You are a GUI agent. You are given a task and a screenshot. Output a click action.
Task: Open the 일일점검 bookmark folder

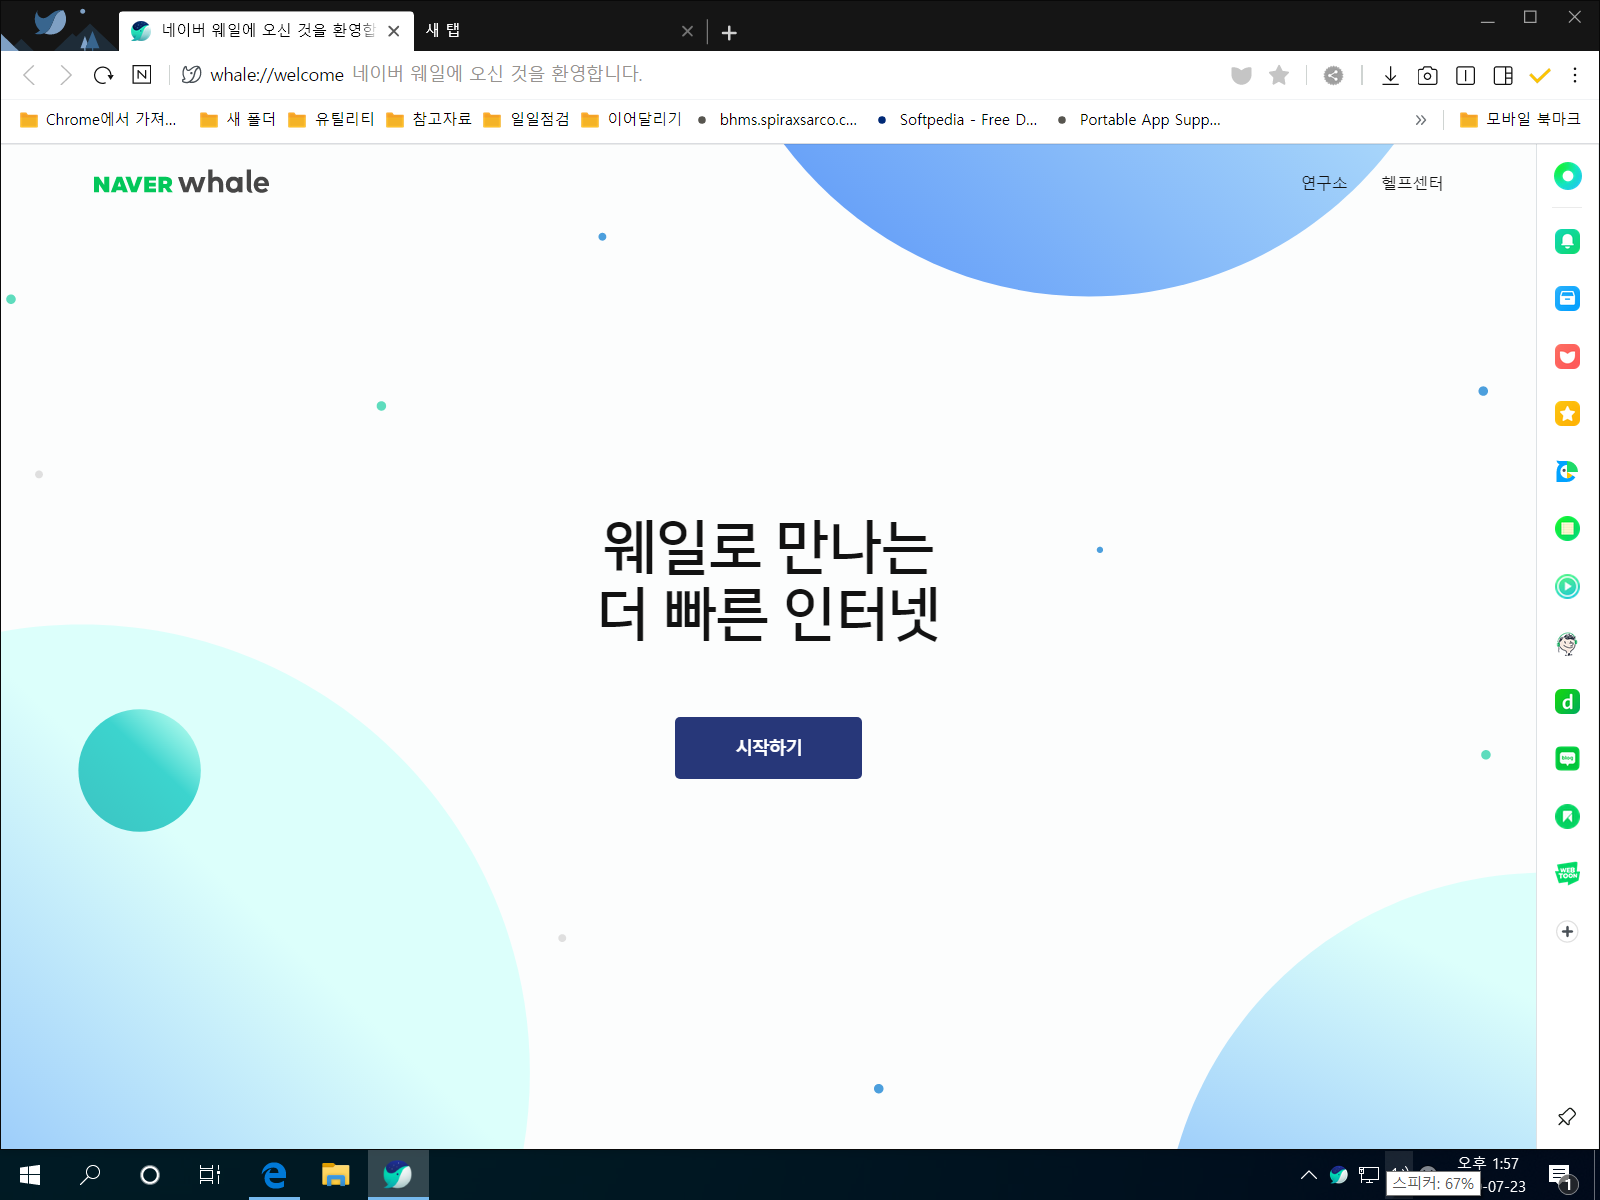[x=526, y=120]
